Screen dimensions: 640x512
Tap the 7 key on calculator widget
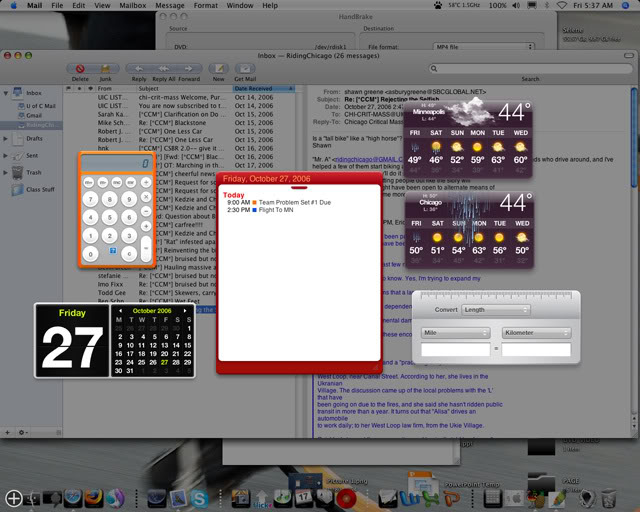point(90,199)
